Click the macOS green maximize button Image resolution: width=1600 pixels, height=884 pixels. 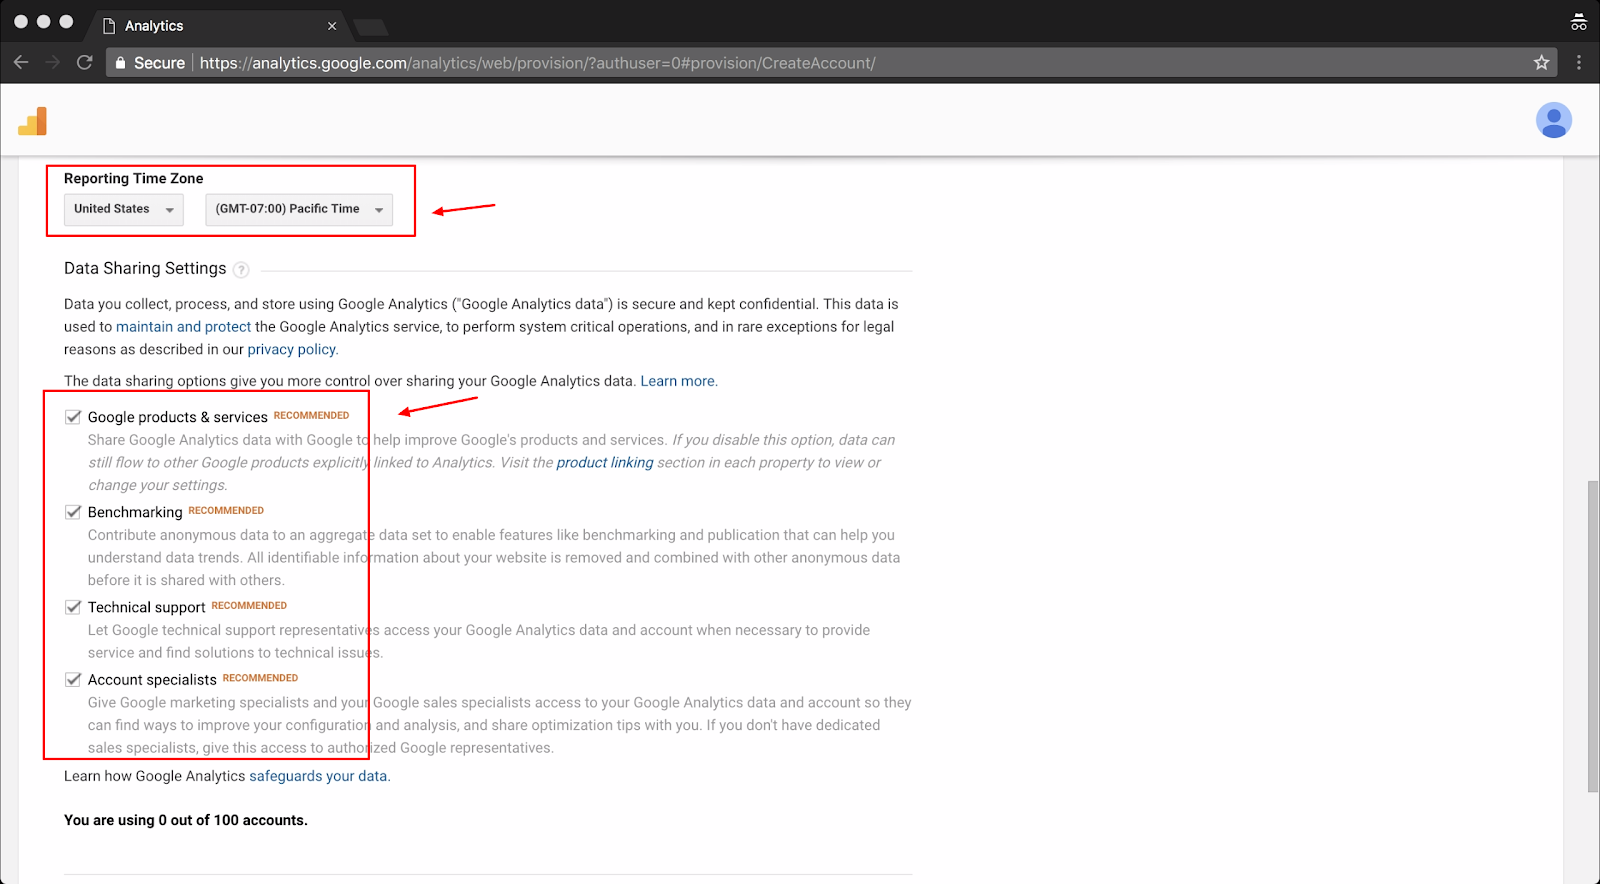pyautogui.click(x=66, y=21)
